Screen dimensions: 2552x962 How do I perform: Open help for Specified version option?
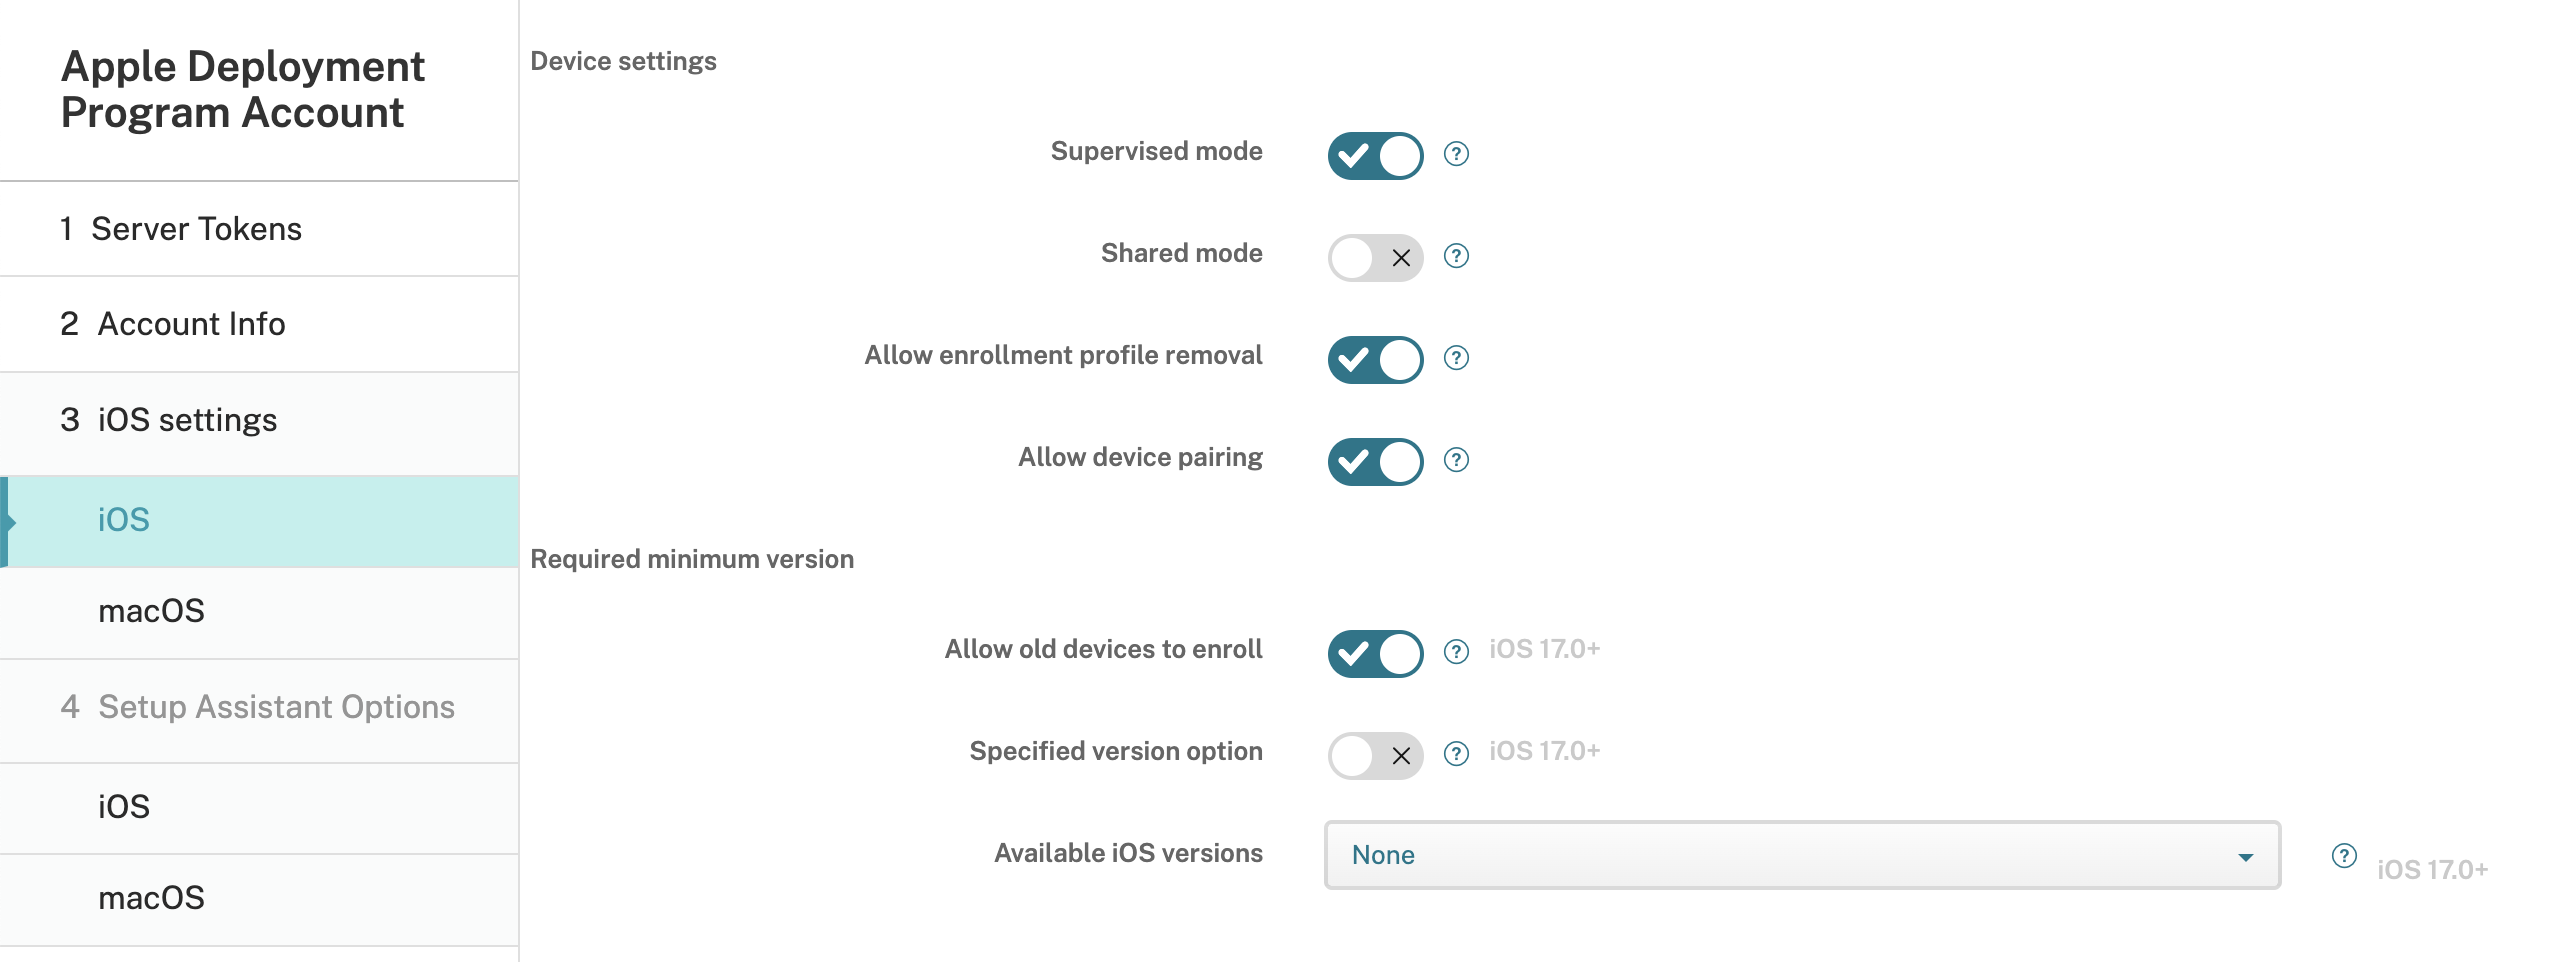coord(1456,754)
